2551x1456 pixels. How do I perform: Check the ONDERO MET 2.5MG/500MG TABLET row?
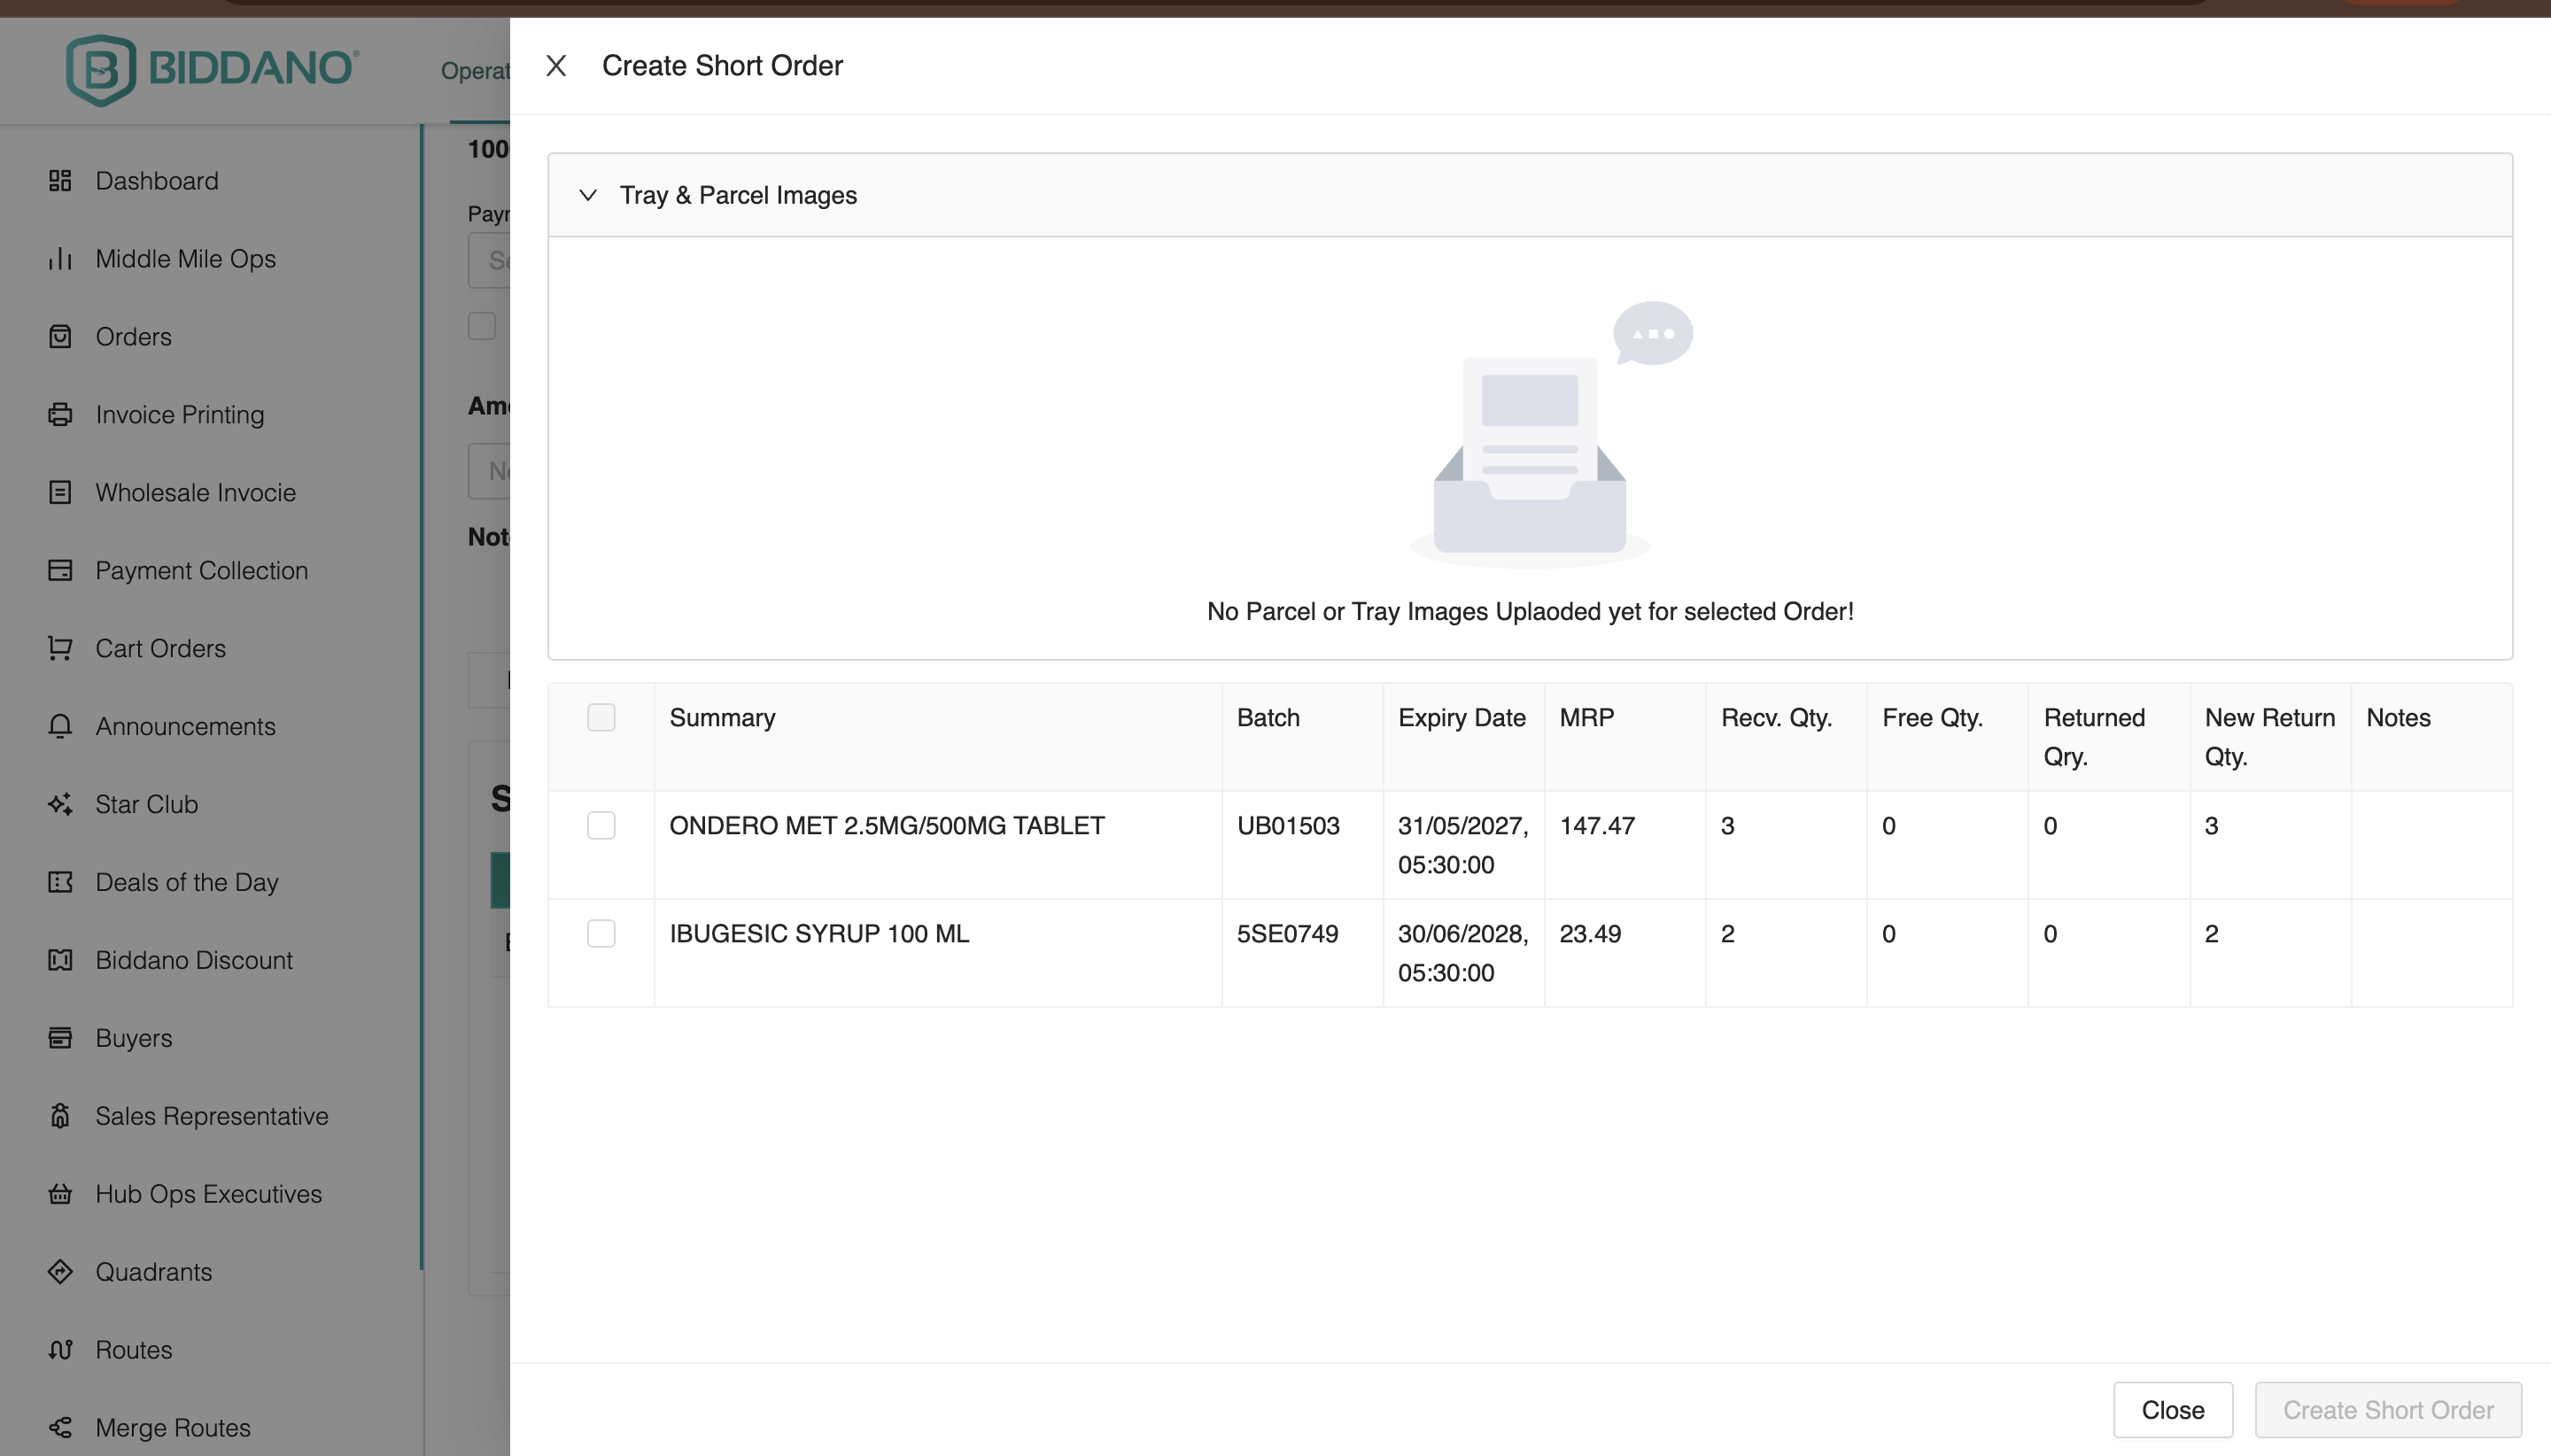coord(601,826)
